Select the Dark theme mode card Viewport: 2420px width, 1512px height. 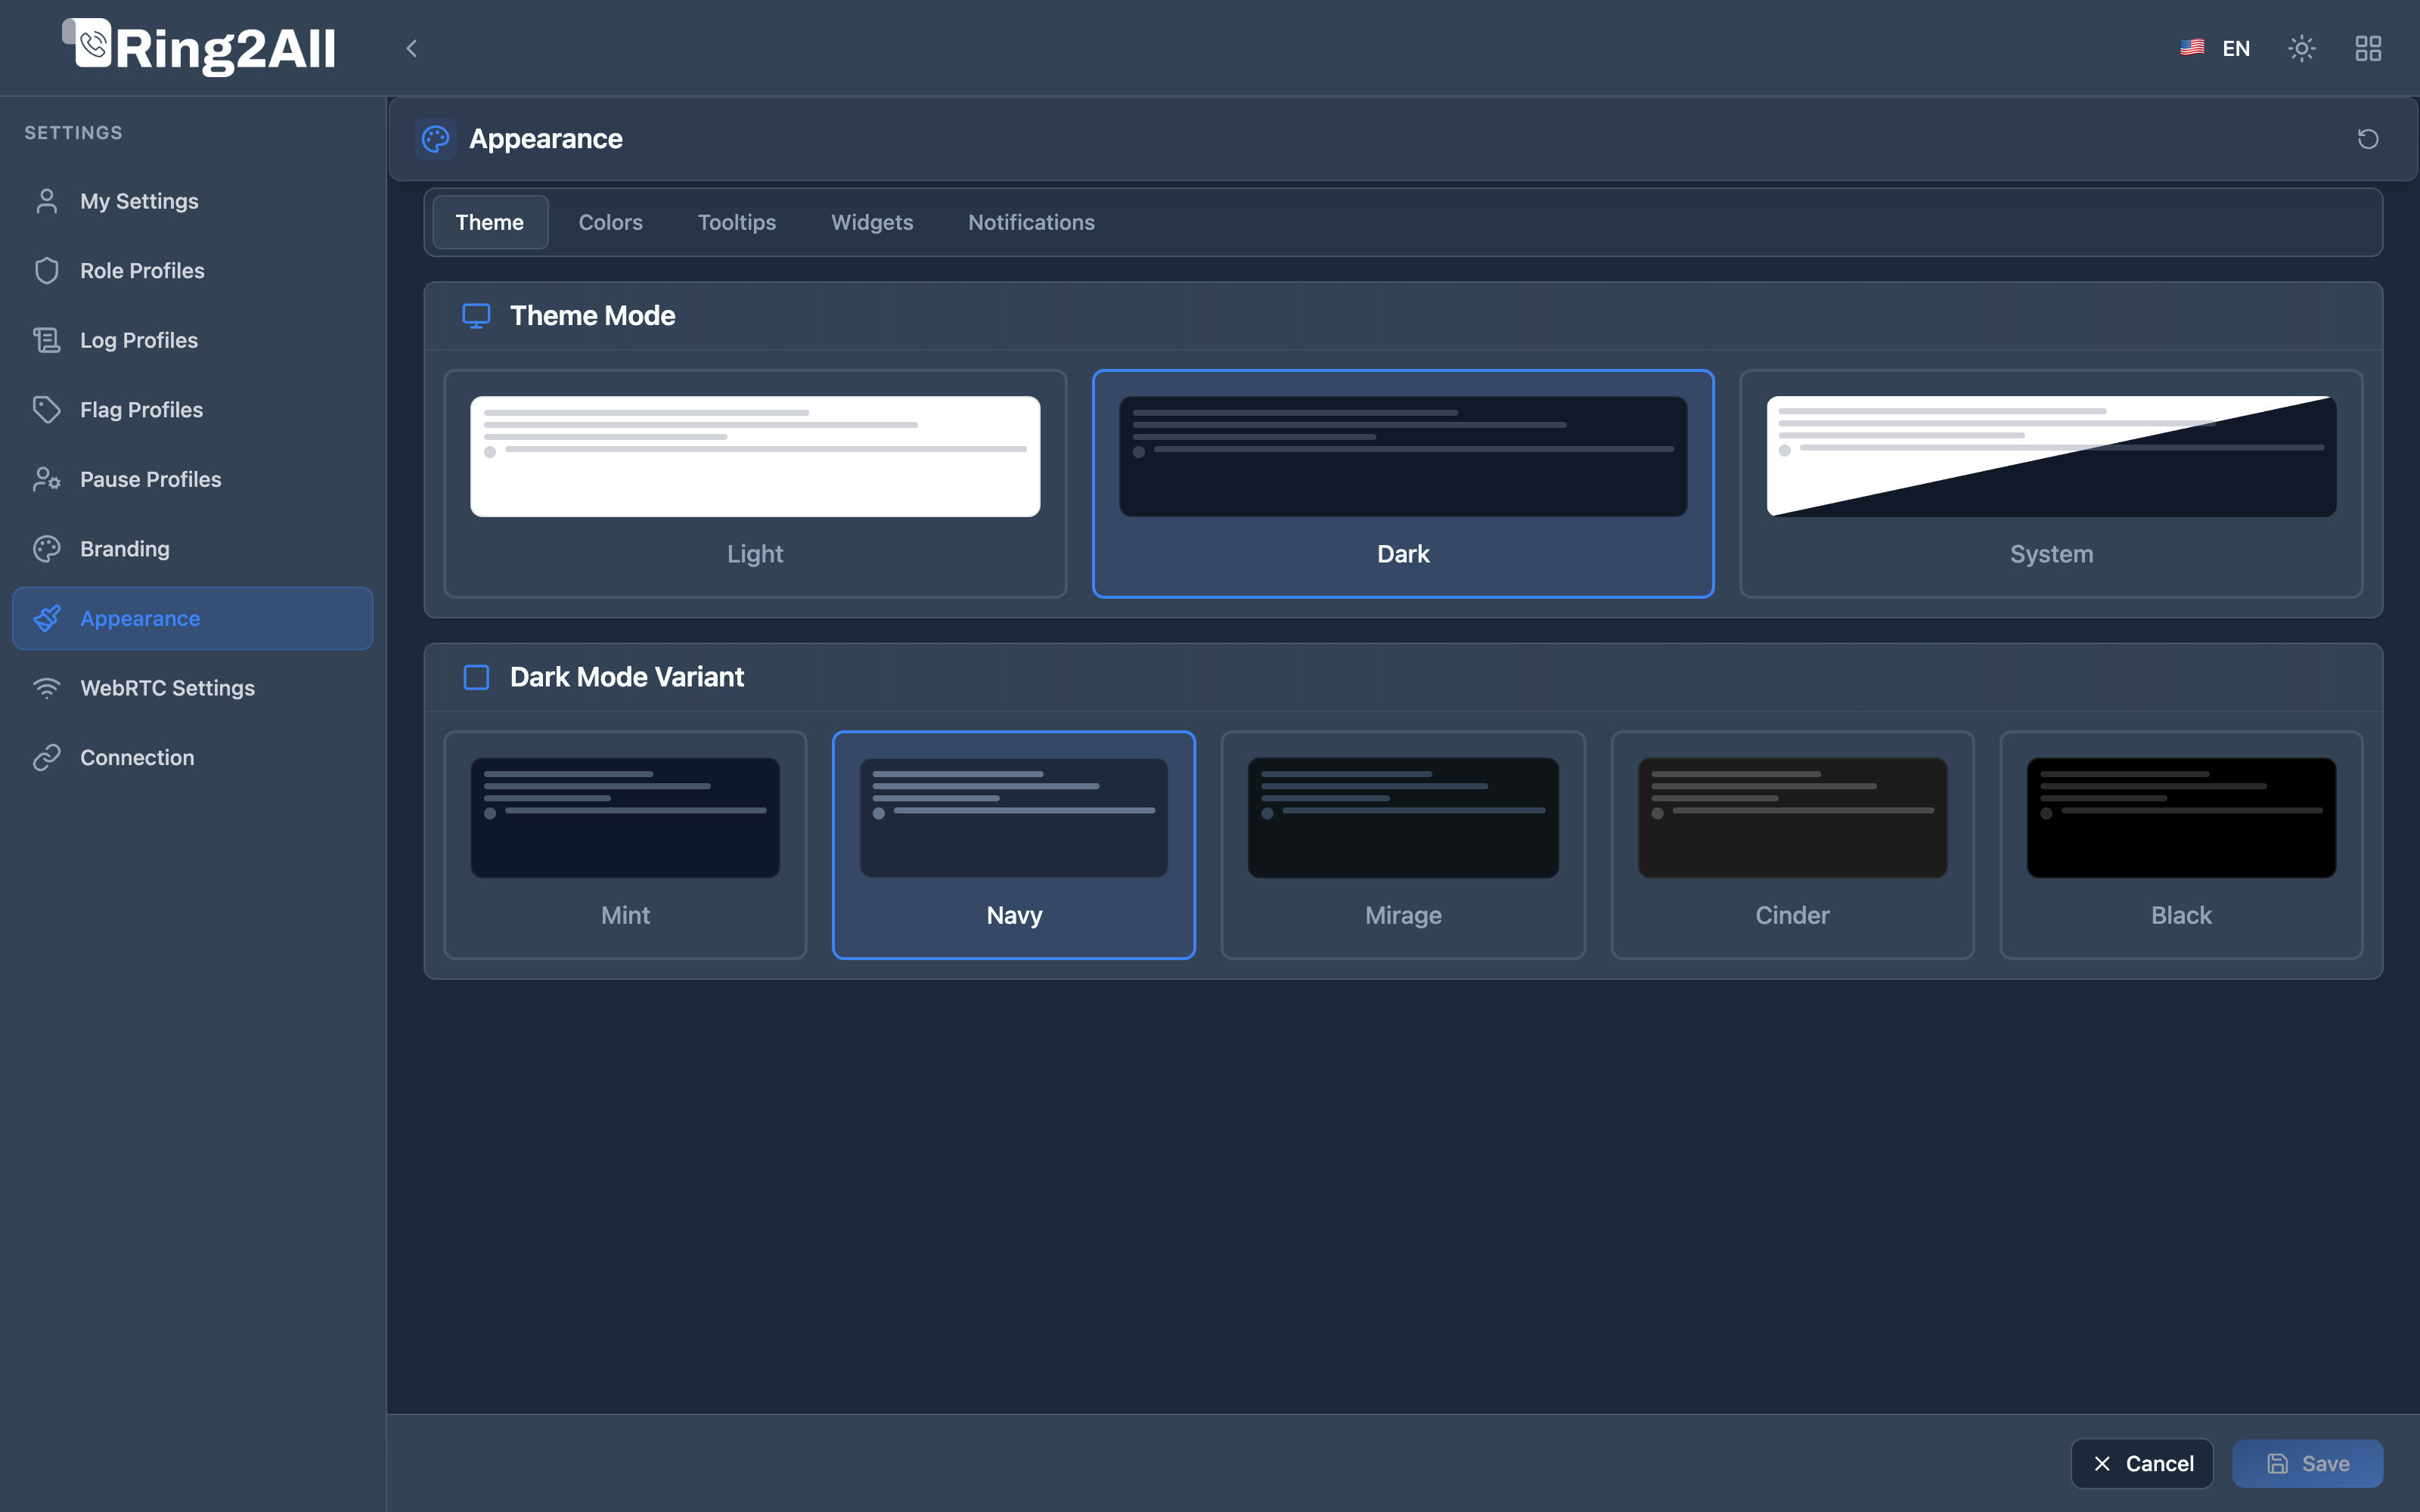point(1403,484)
